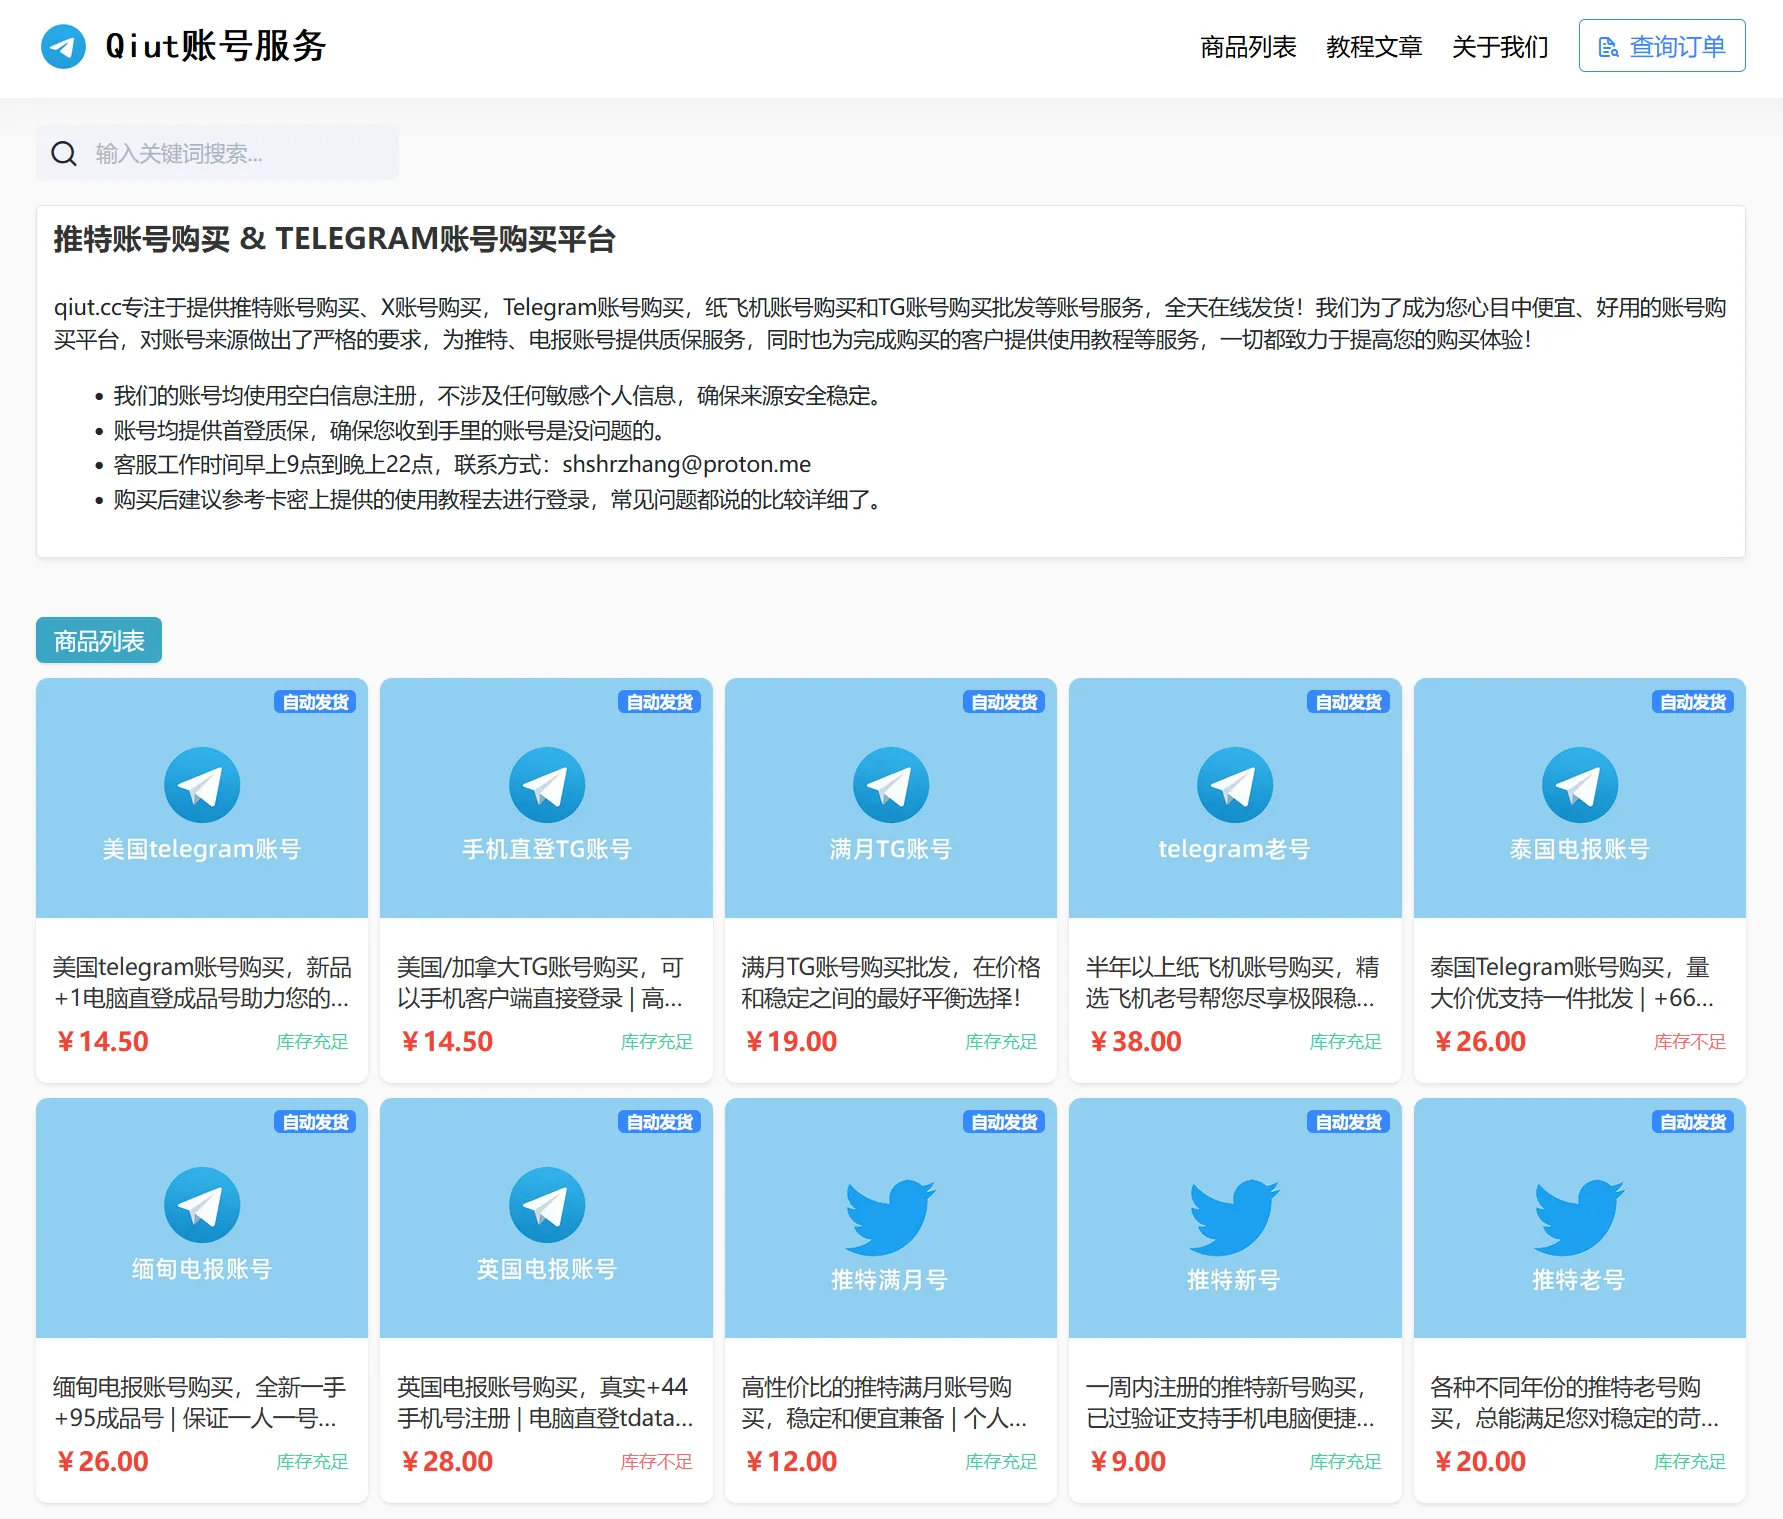
Task: Click the Telegram icon on 满月TG账号 card
Action: (x=890, y=784)
